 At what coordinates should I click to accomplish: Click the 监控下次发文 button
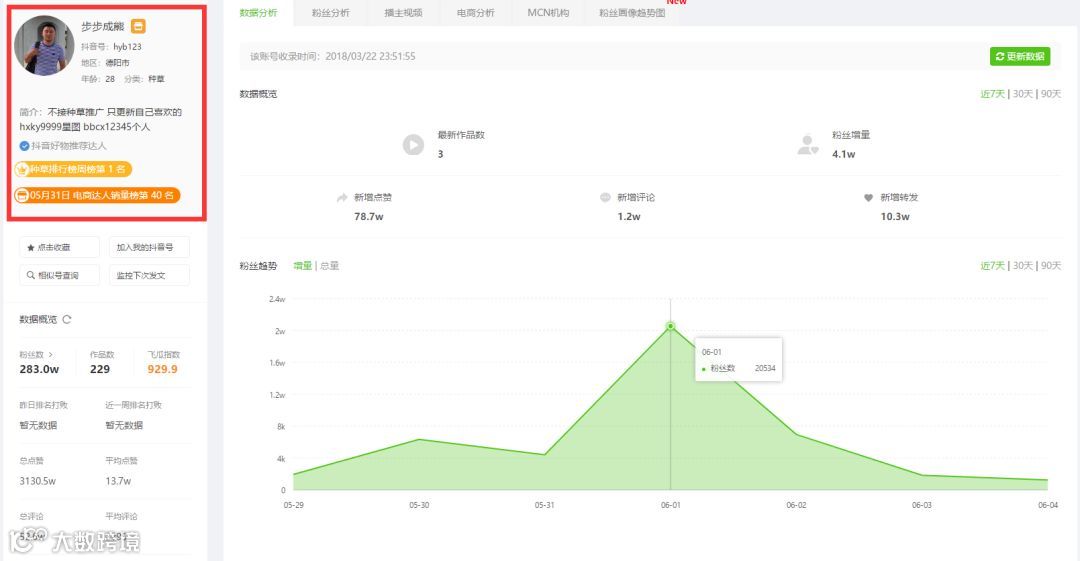pos(149,275)
